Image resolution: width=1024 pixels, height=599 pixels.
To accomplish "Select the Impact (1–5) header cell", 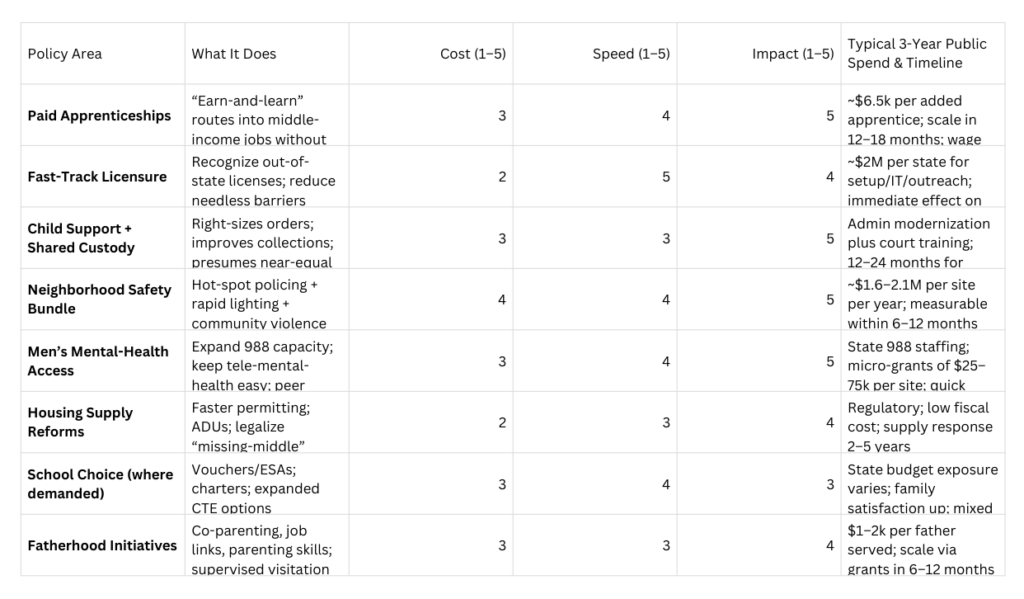I will (759, 54).
